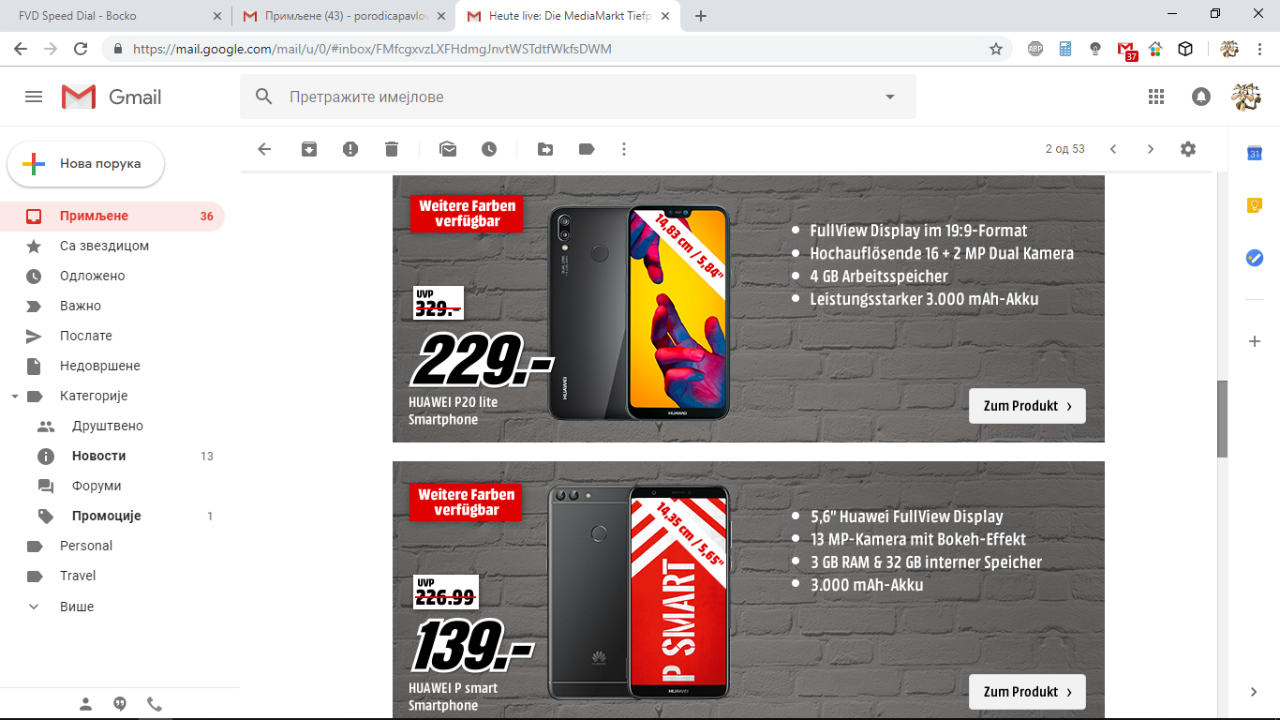Toggle the main menu hamburger
Image resolution: width=1280 pixels, height=720 pixels.
click(34, 97)
